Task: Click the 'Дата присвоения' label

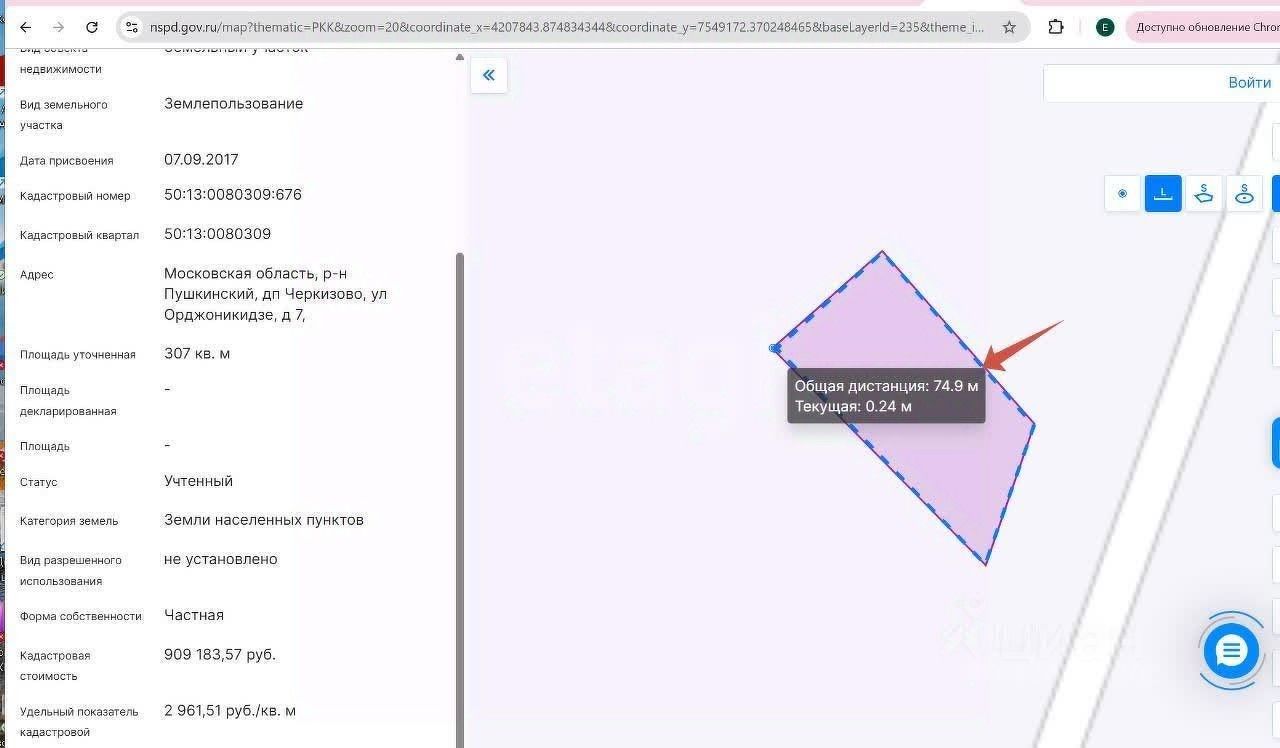Action: [x=67, y=161]
